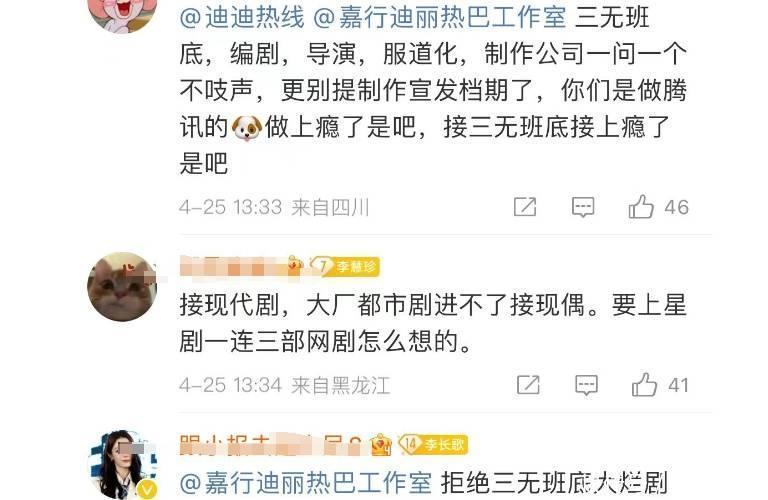
Task: Like the comment with 41 likes
Action: (660, 384)
